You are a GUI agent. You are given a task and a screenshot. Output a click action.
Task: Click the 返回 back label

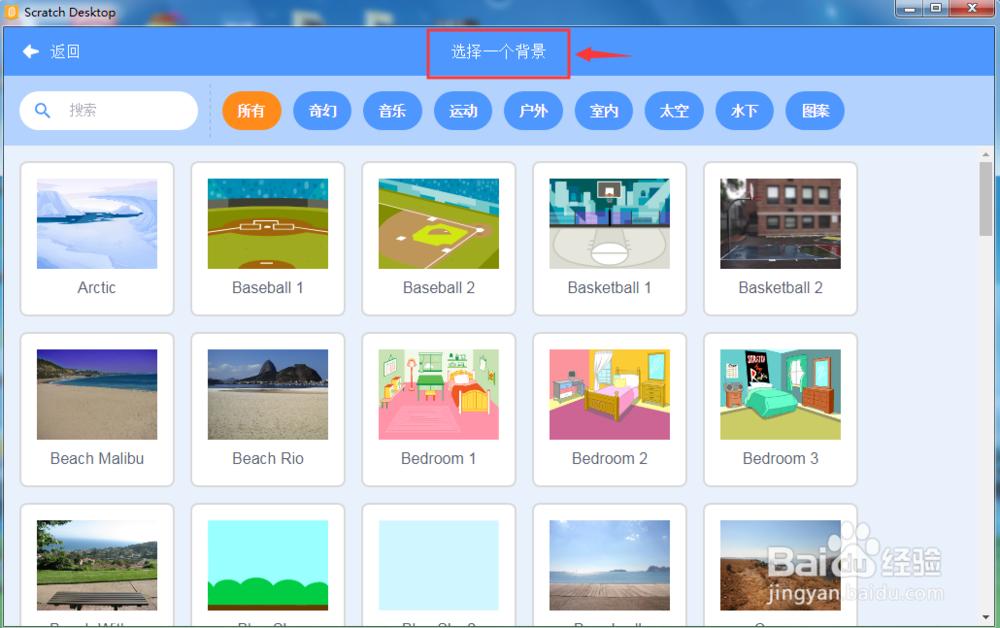click(65, 52)
